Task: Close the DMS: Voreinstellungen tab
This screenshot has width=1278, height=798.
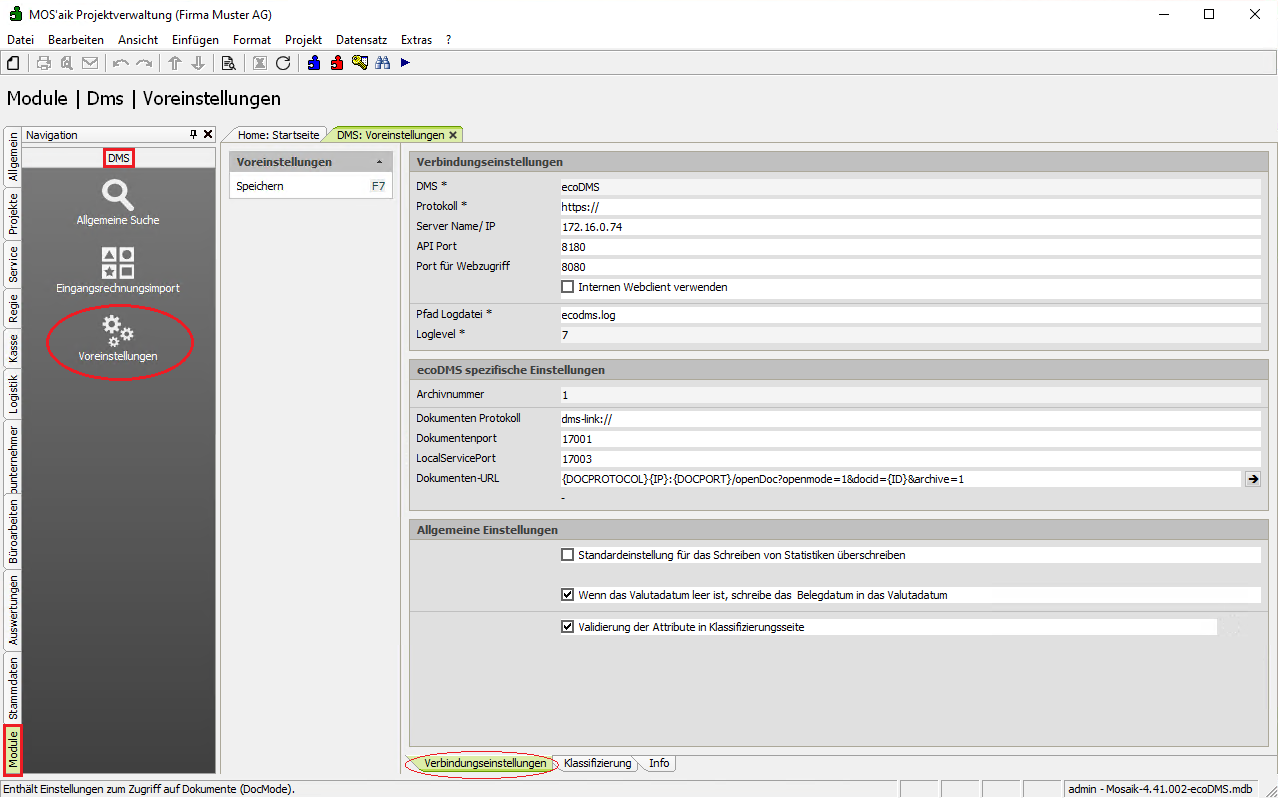Action: pos(453,135)
